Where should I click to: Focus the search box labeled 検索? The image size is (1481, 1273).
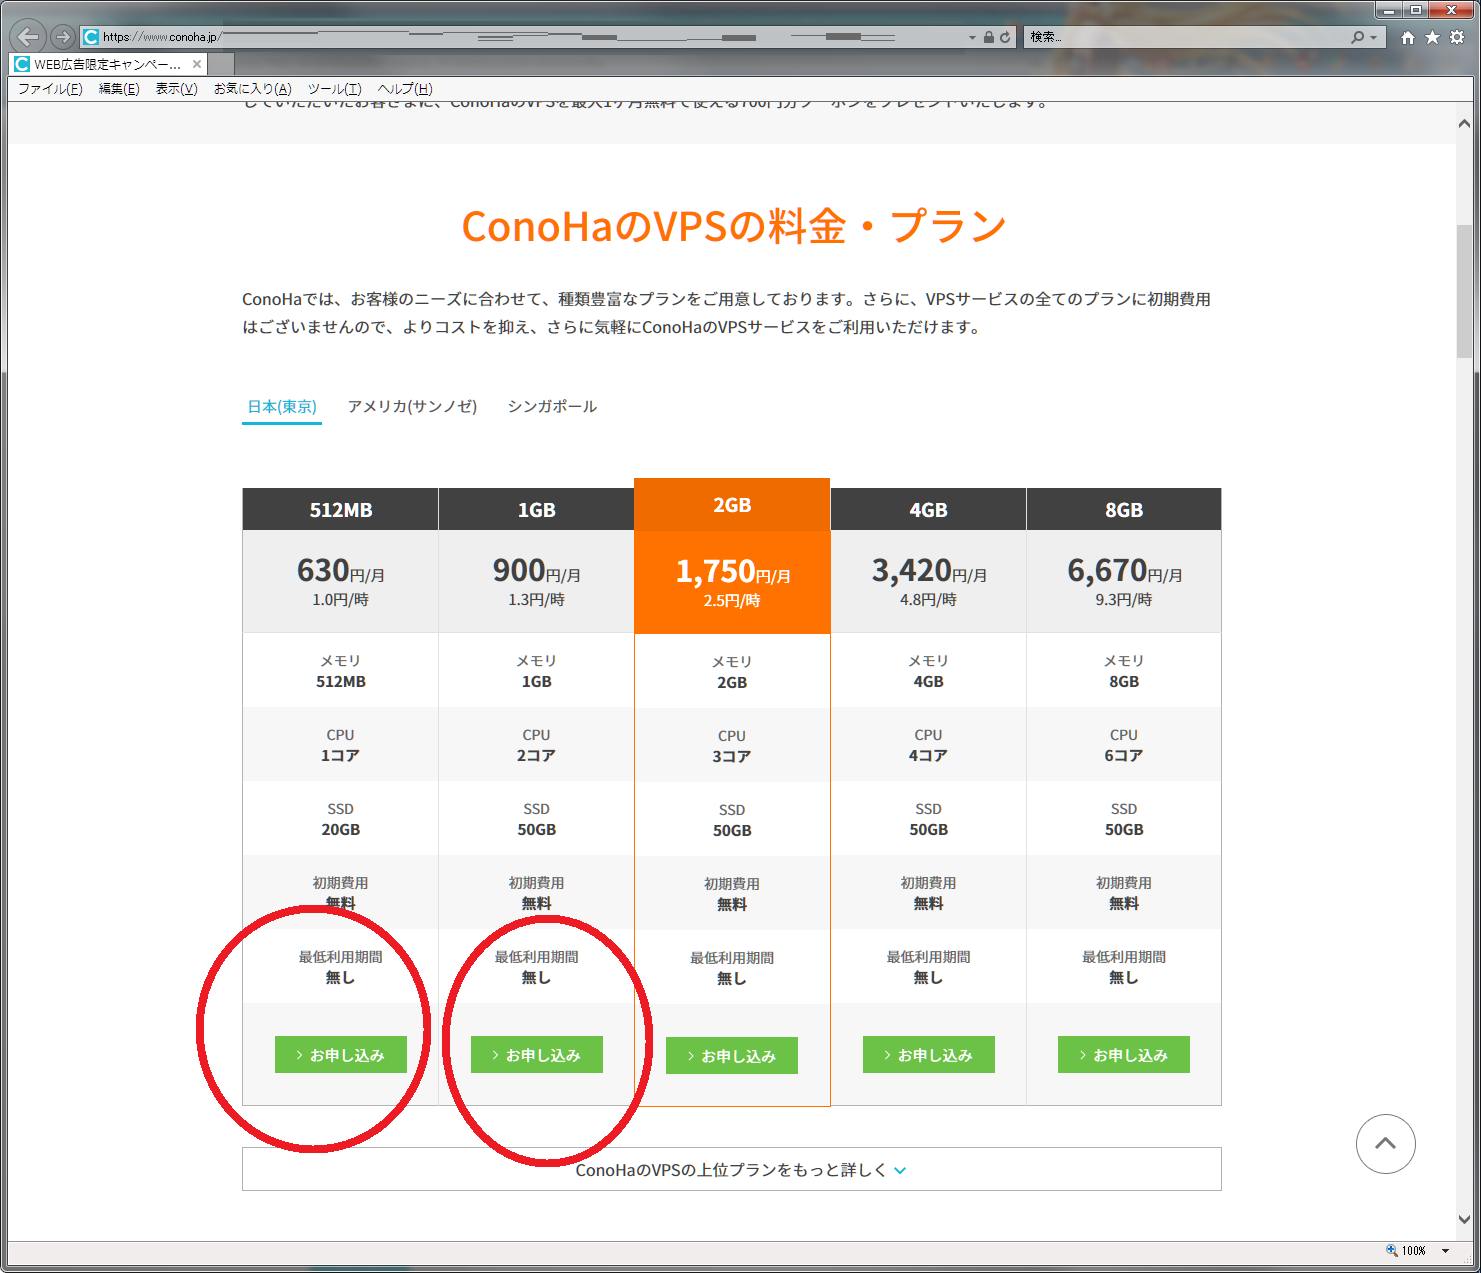[1185, 37]
